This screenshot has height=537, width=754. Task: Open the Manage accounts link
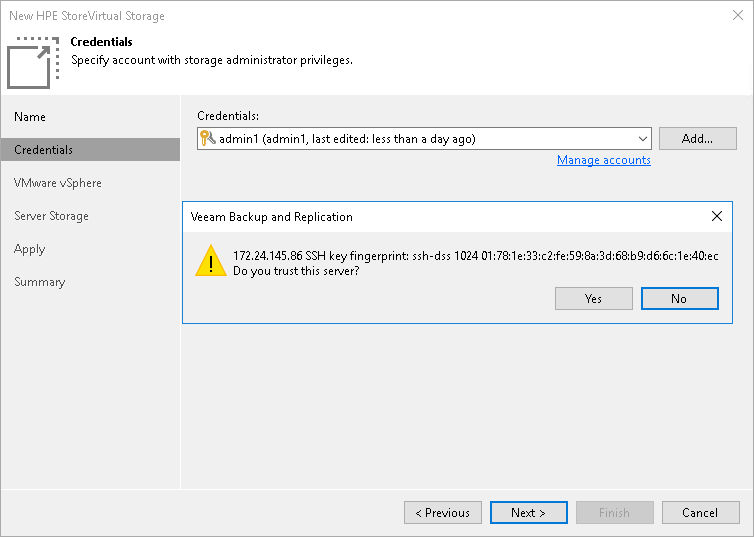(x=604, y=160)
